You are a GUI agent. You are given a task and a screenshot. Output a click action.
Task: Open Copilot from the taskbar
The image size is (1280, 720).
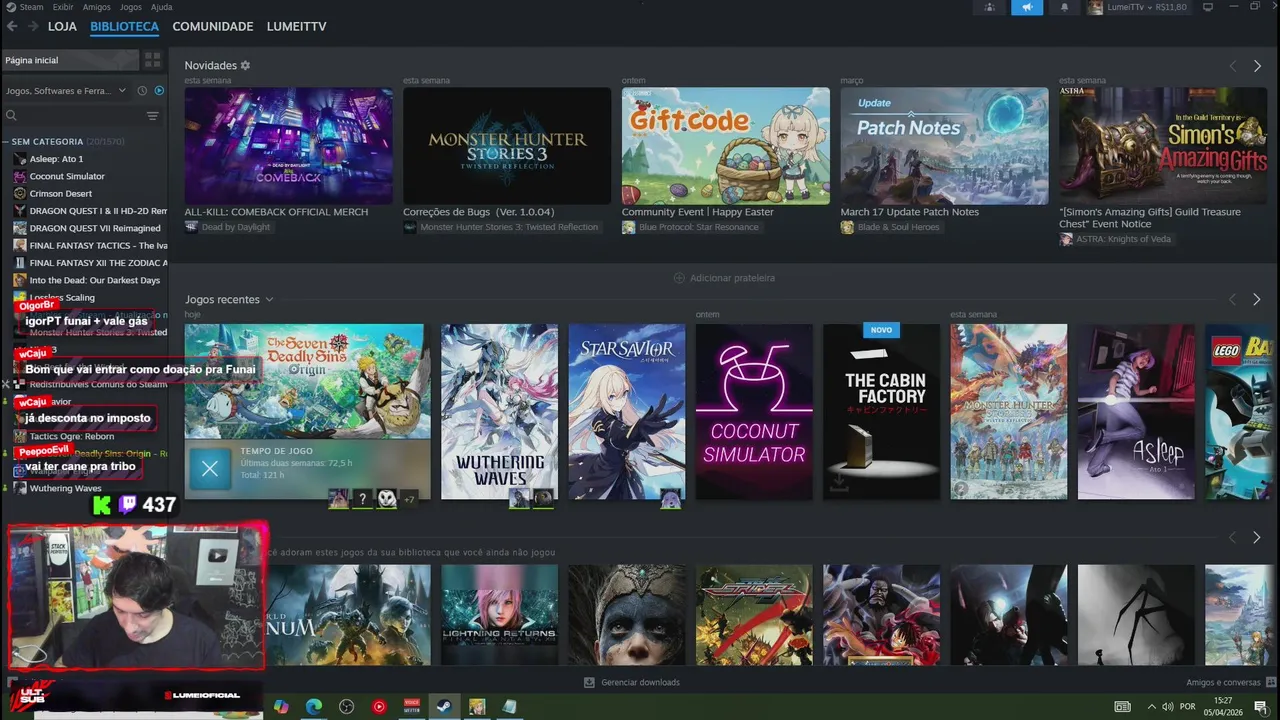point(281,706)
